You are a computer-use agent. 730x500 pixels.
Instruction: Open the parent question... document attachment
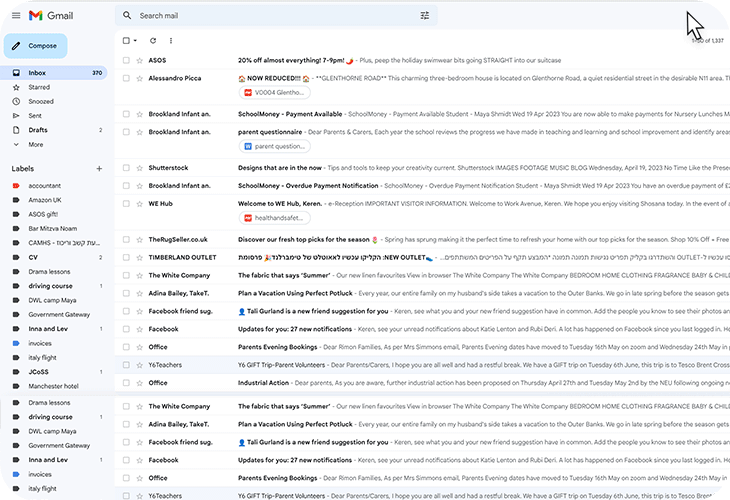[x=275, y=146]
